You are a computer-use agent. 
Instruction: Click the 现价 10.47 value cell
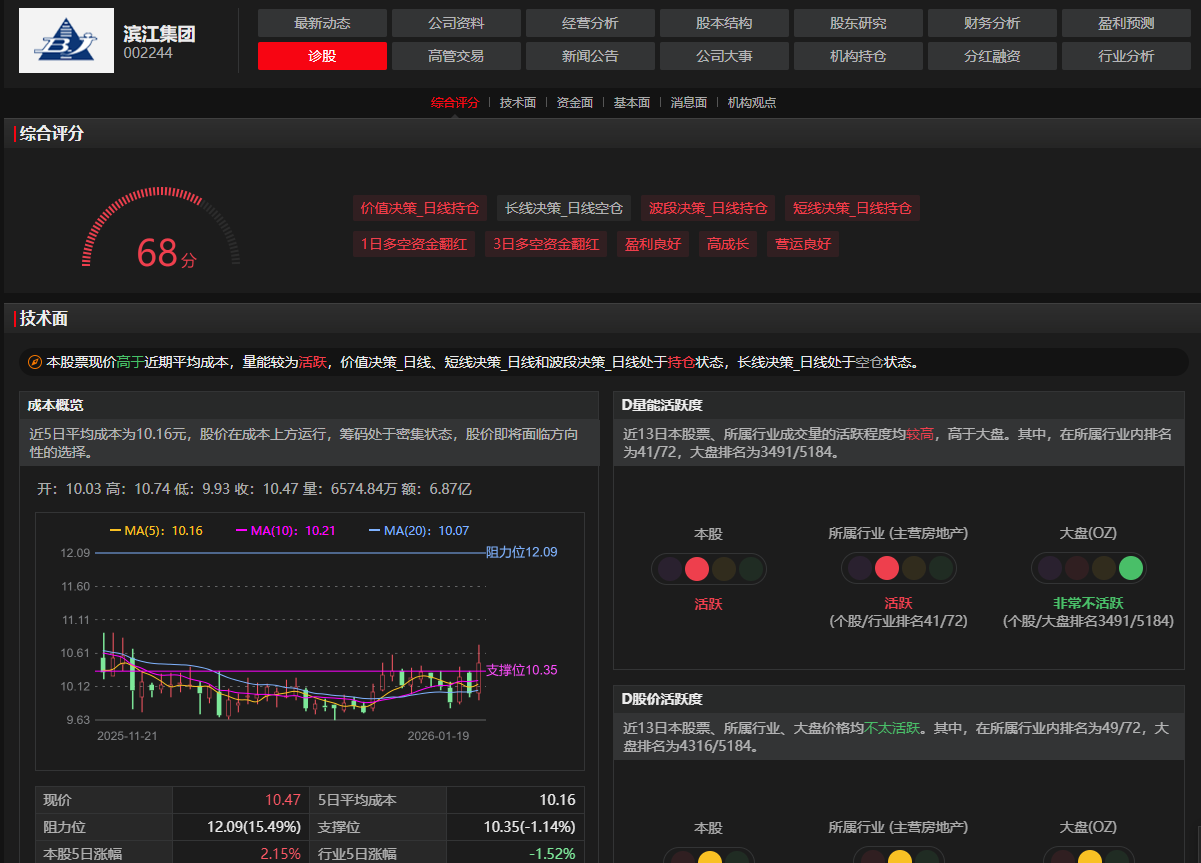click(x=240, y=800)
